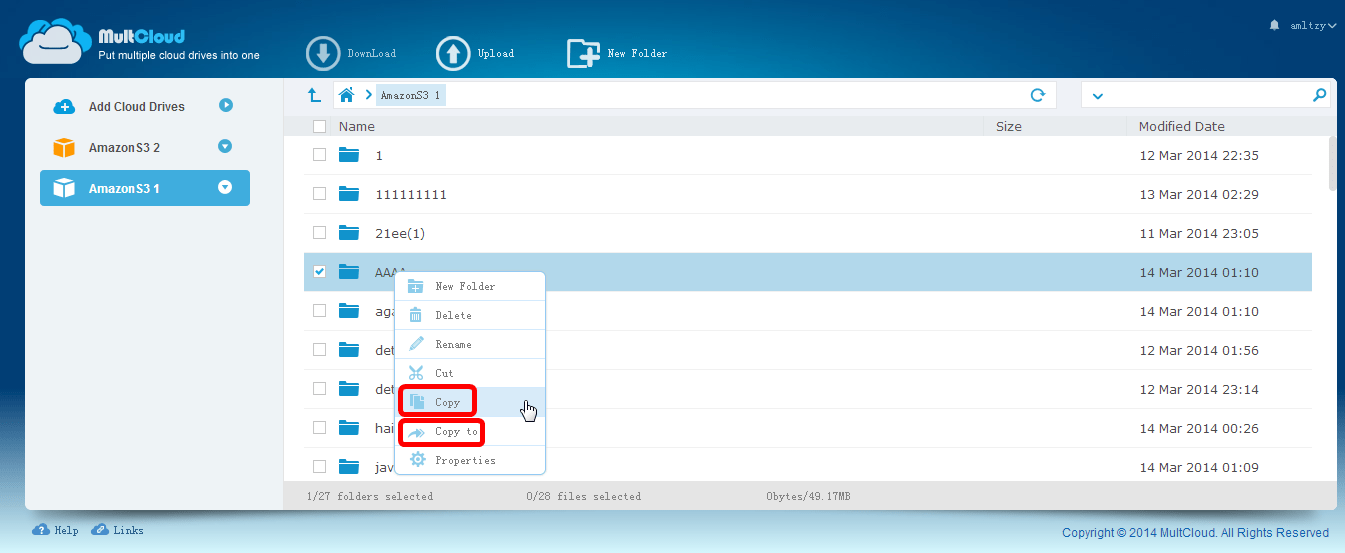Click the Properties gear icon
Viewport: 1345px width, 553px height.
417,460
